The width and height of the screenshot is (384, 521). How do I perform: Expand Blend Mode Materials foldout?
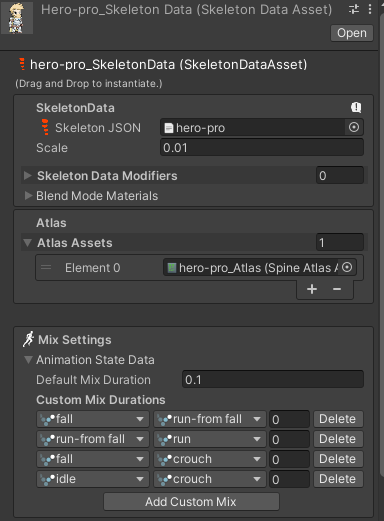click(29, 196)
